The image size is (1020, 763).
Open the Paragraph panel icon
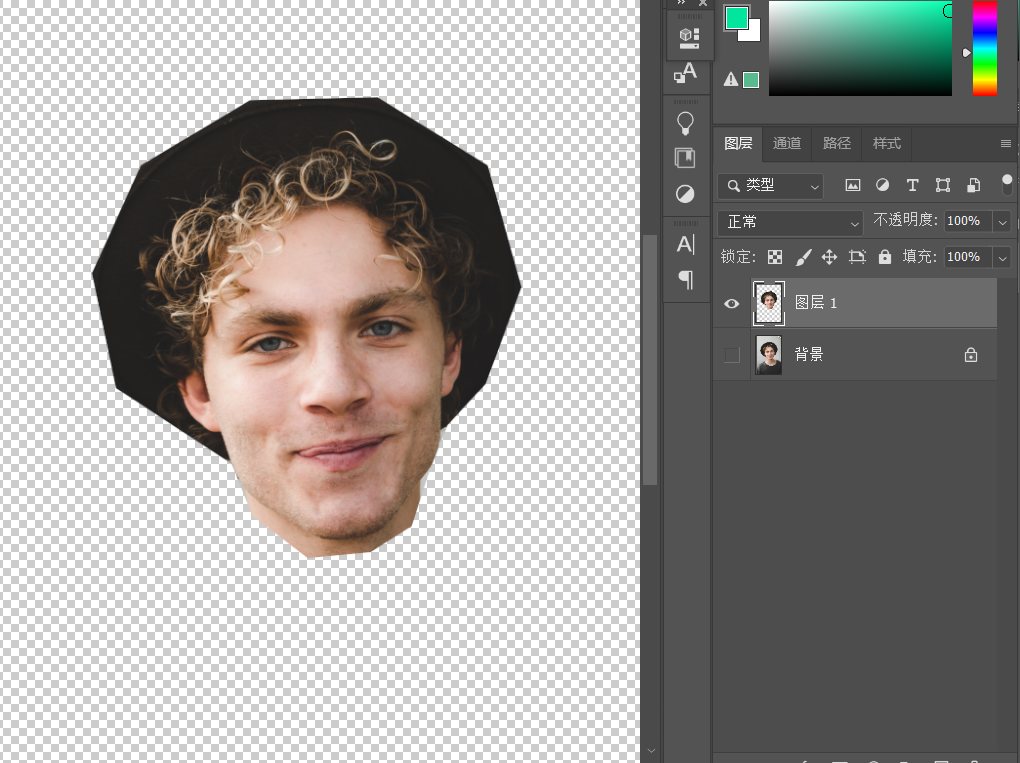[x=686, y=280]
